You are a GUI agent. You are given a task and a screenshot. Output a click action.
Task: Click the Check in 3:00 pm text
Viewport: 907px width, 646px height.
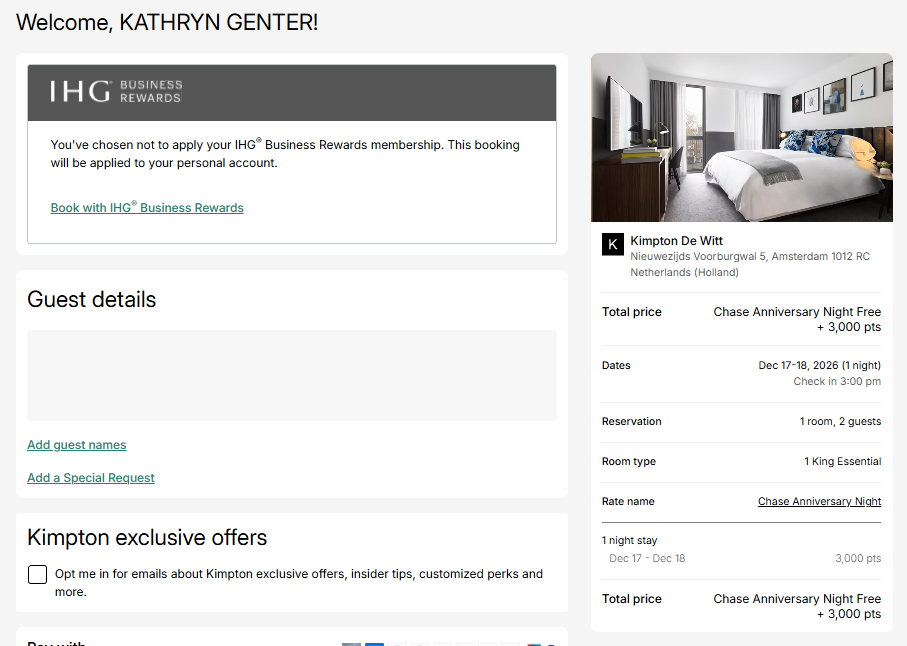click(x=837, y=381)
